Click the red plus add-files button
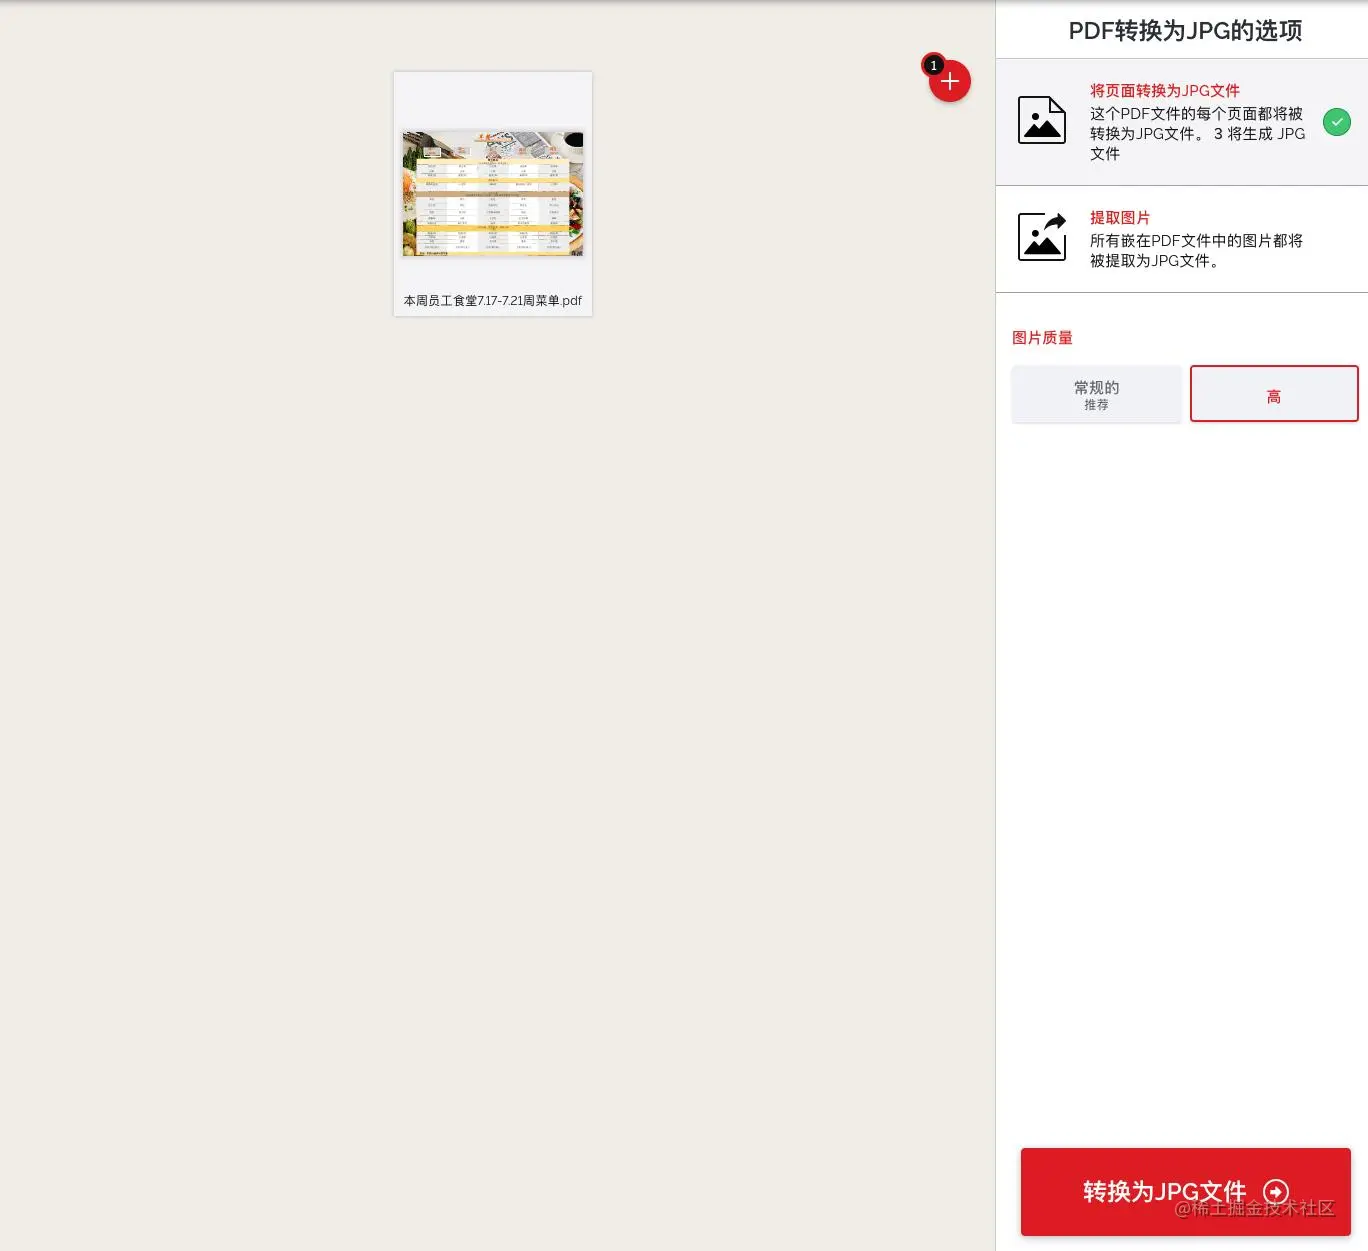Viewport: 1368px width, 1251px height. [x=950, y=82]
